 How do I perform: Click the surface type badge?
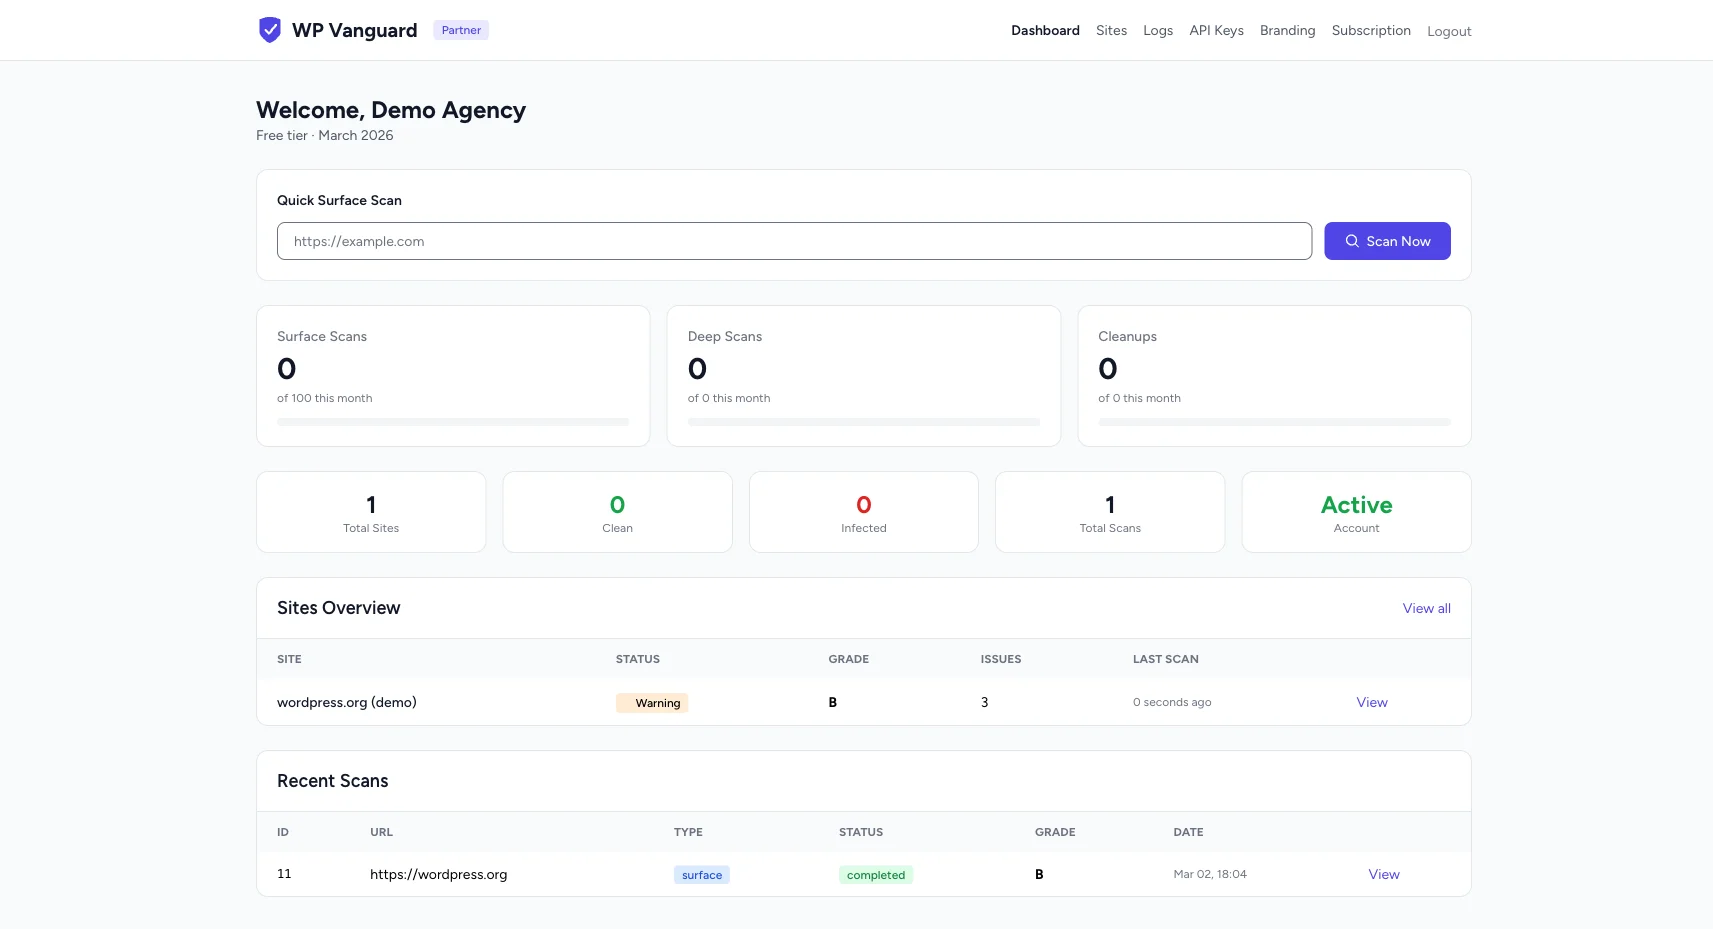(x=701, y=874)
